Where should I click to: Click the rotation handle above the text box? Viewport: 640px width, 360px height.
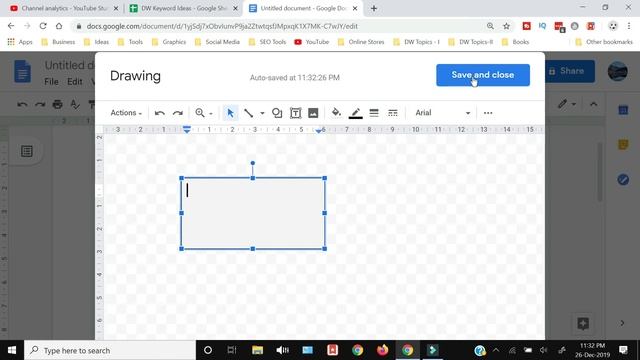coord(253,163)
